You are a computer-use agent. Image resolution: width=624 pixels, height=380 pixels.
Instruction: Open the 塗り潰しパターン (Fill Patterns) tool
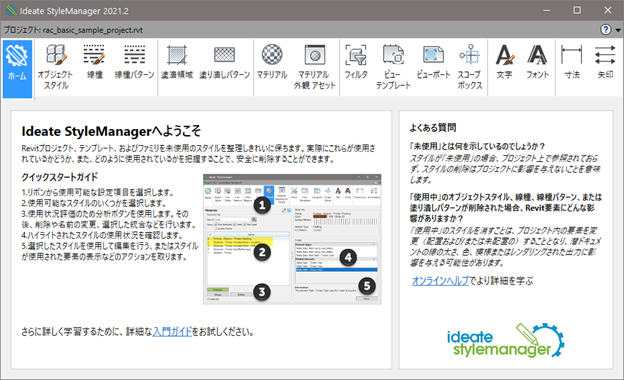(224, 62)
